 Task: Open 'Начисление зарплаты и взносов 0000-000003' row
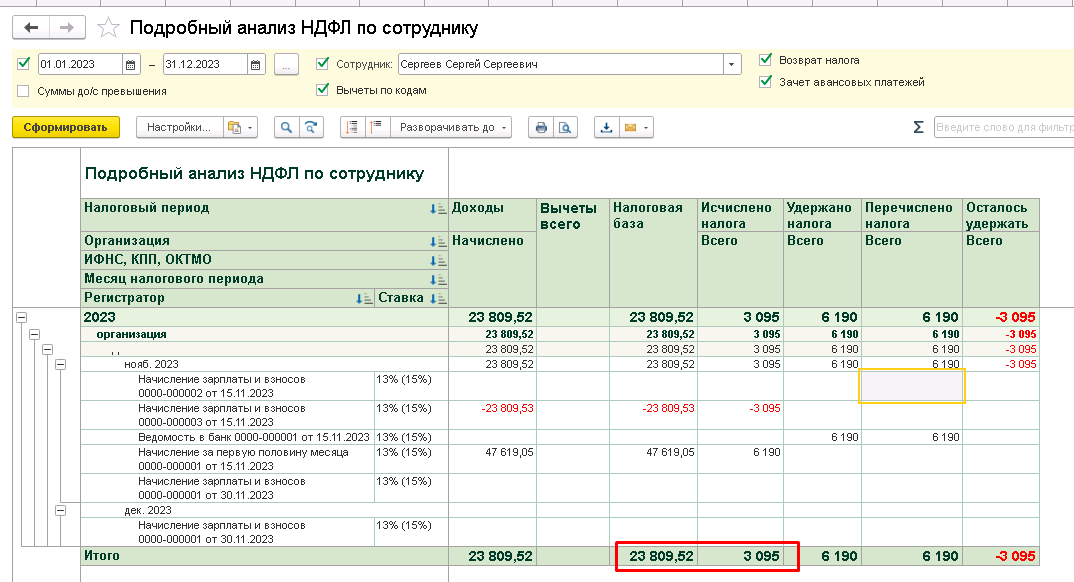(x=221, y=415)
